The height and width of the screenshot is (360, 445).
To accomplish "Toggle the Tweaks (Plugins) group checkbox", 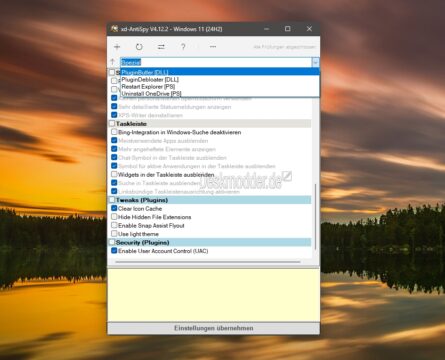I will click(112, 200).
